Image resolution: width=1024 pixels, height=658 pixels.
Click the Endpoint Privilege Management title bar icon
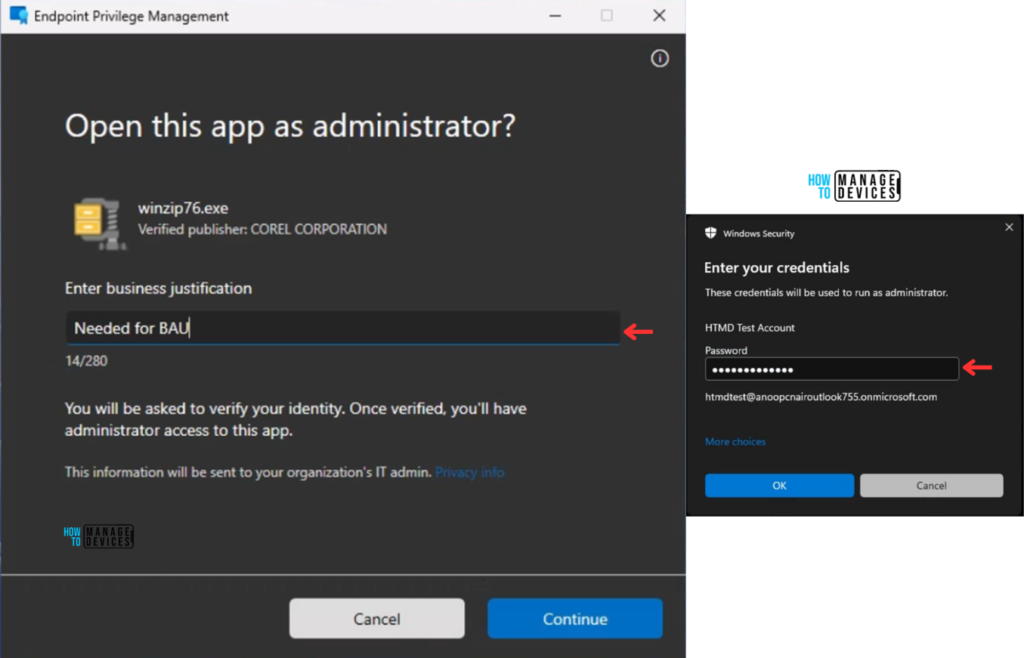(18, 16)
